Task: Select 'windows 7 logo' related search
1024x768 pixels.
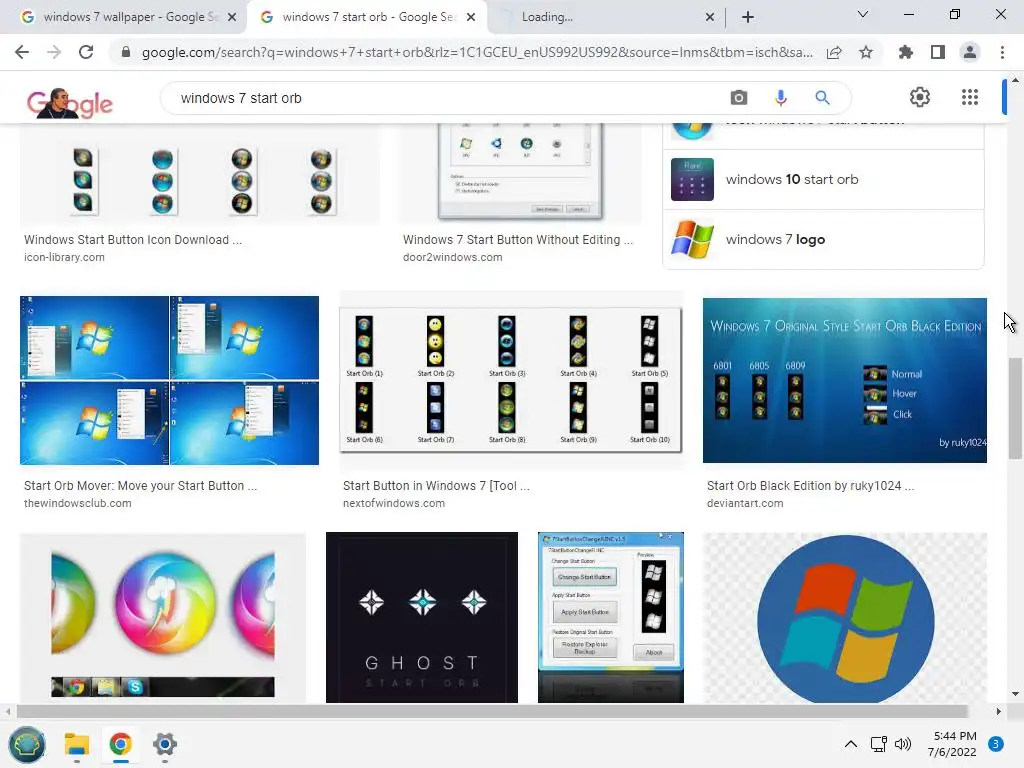Action: pos(824,240)
